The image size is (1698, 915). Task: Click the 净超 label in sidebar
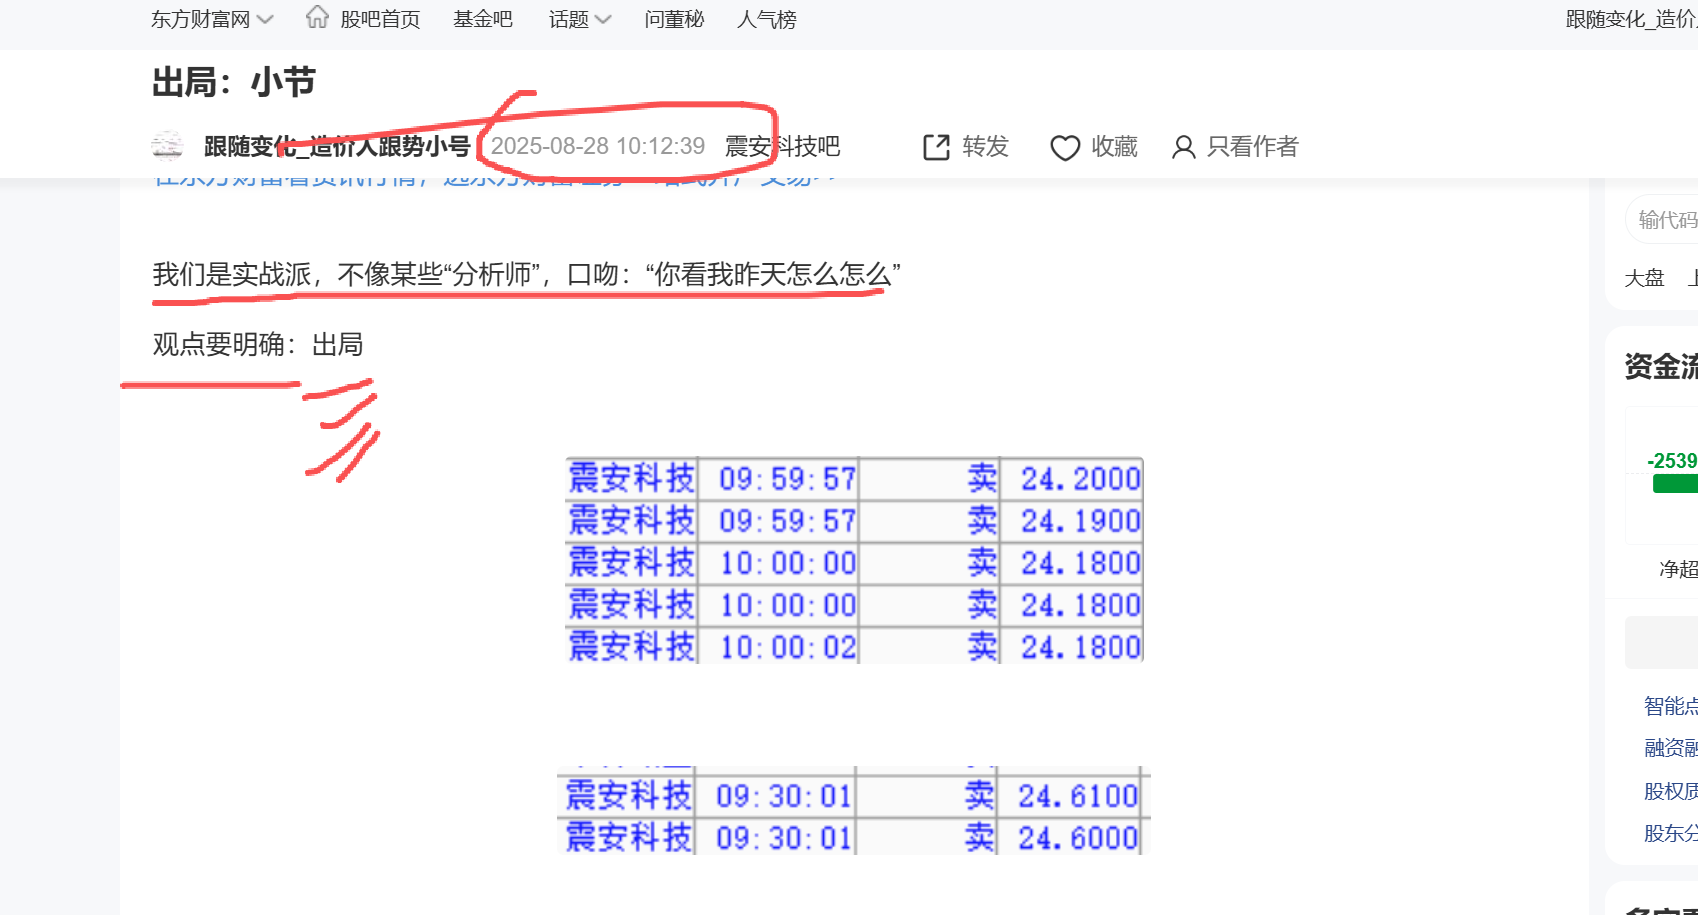(x=1678, y=569)
